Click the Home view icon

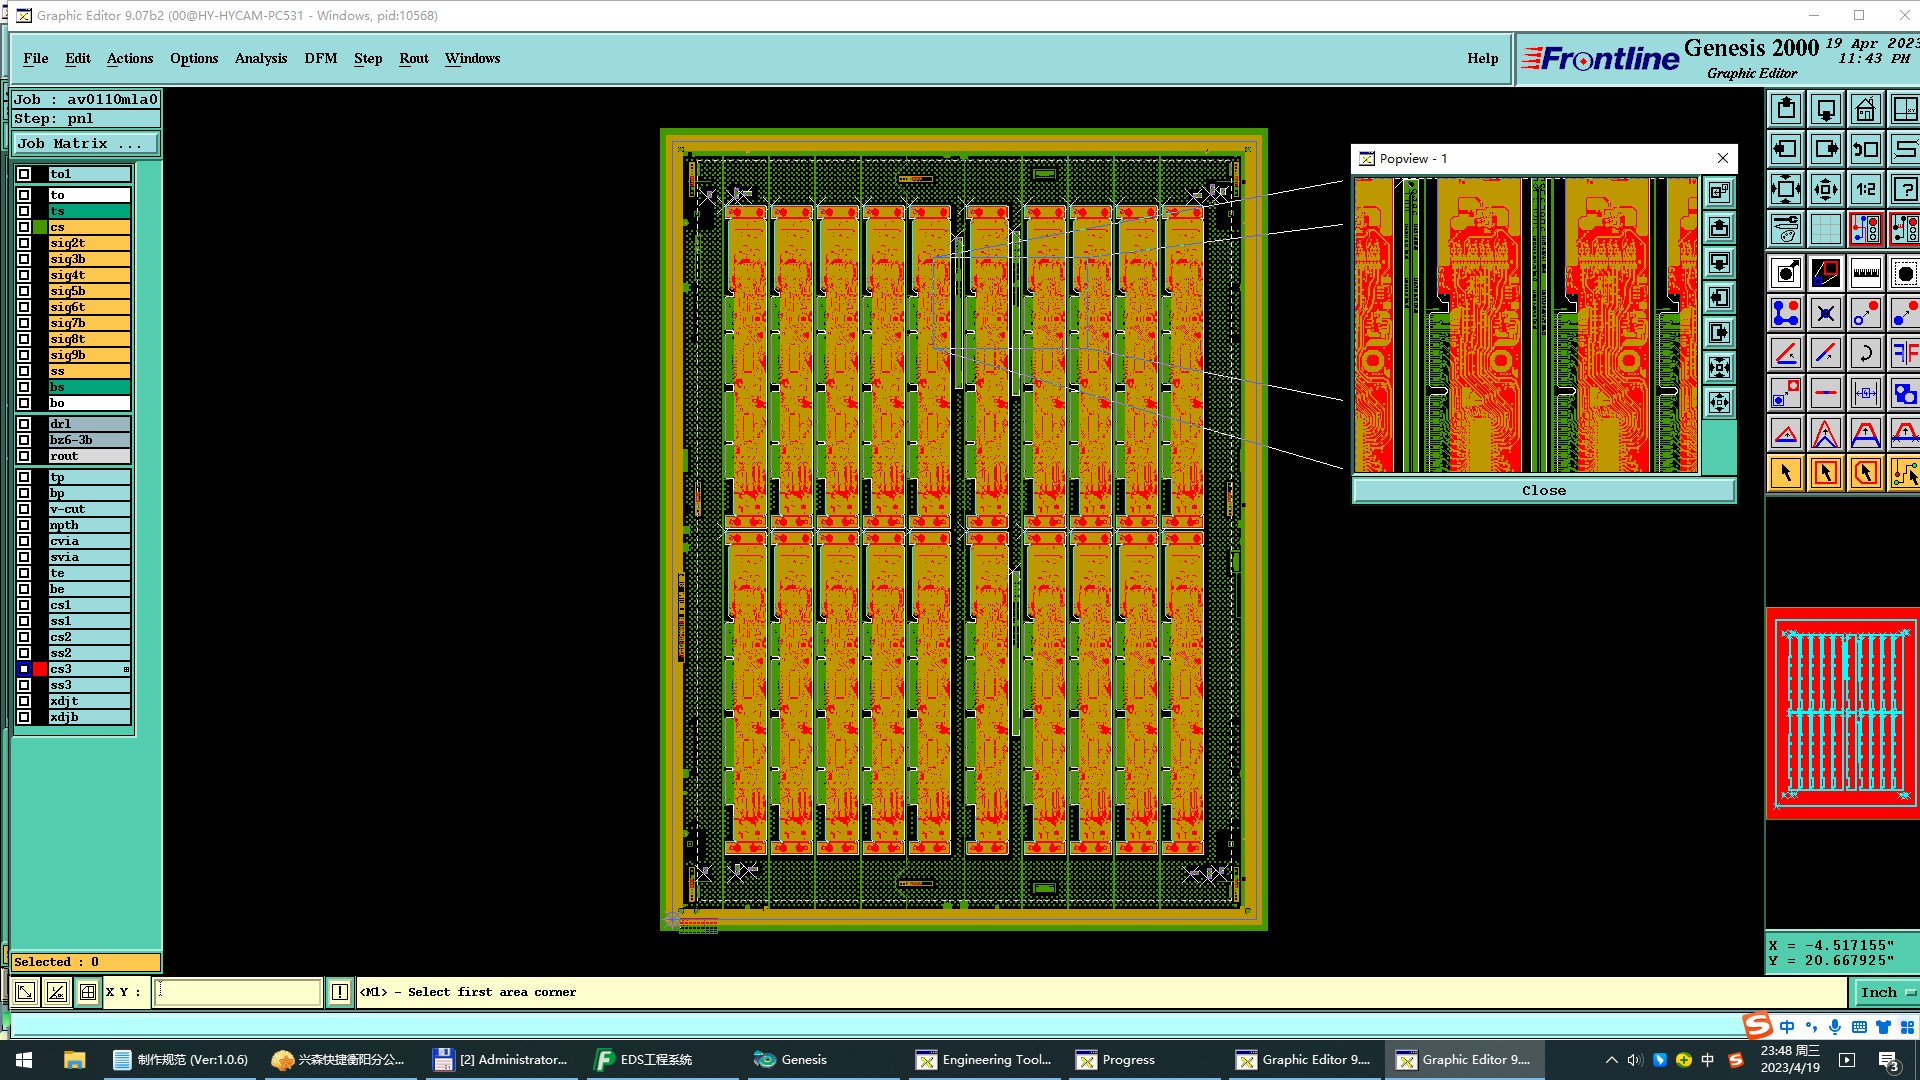click(x=1865, y=109)
